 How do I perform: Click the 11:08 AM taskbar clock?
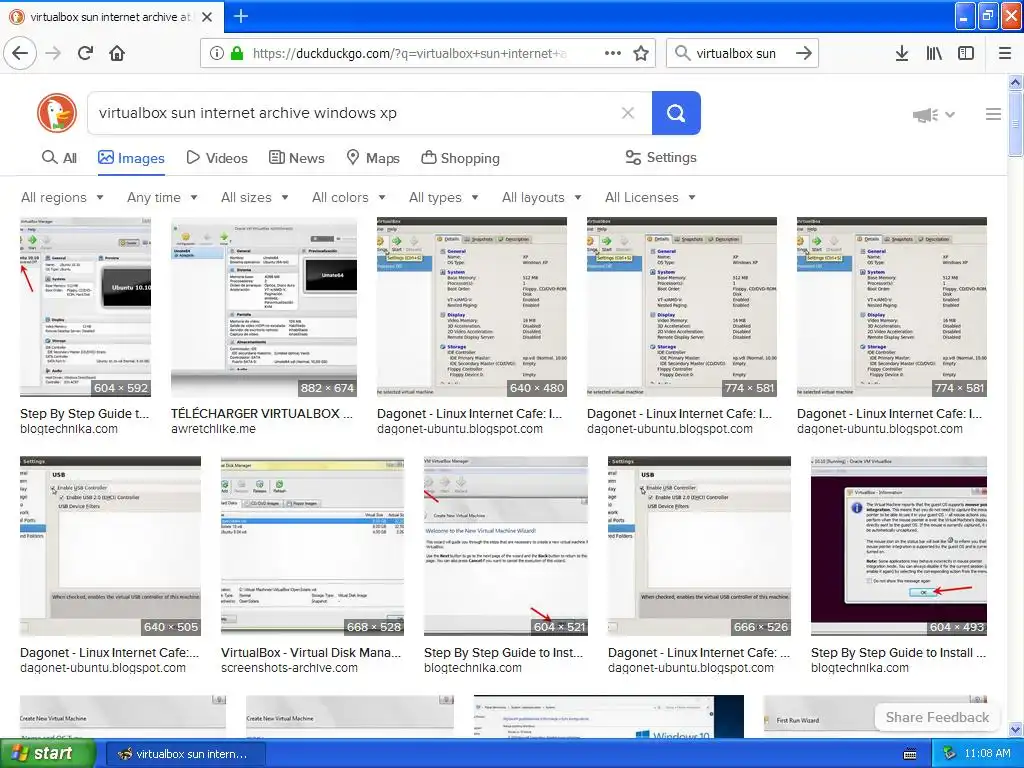(x=987, y=754)
